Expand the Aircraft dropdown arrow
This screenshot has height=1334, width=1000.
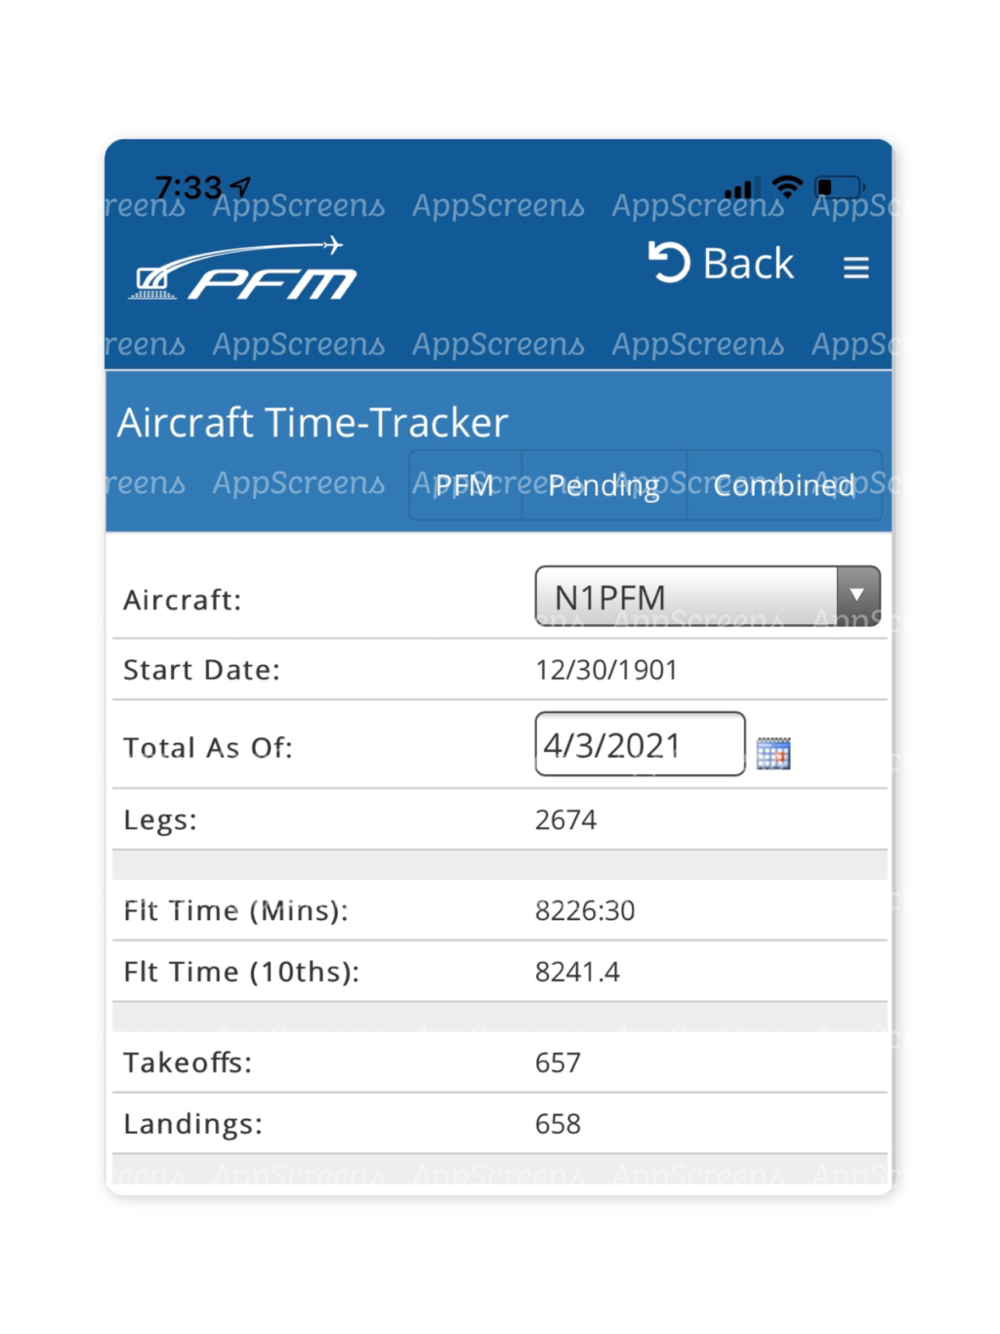(x=857, y=595)
